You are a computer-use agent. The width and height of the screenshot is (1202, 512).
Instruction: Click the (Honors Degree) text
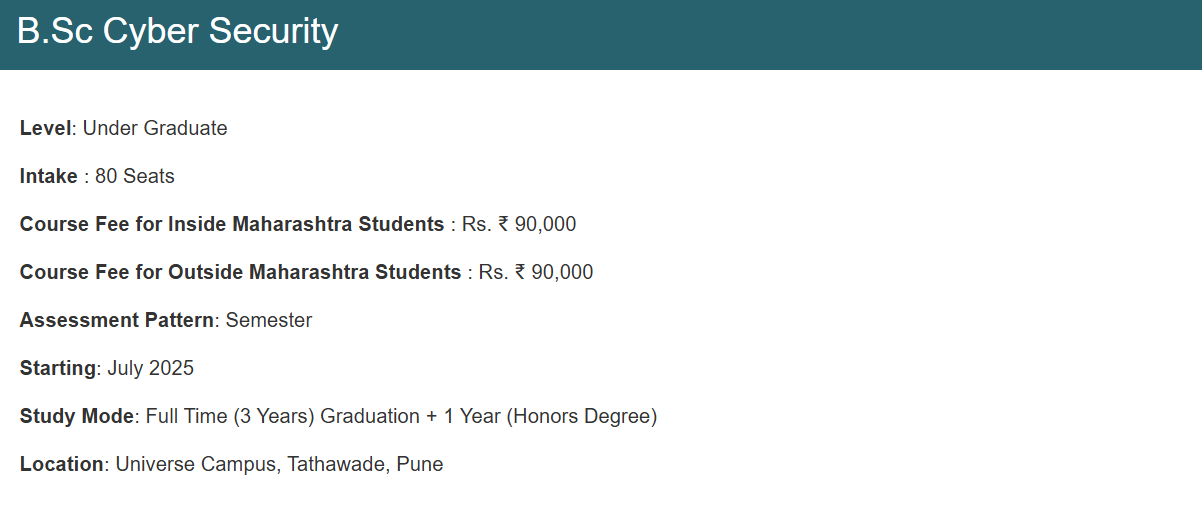point(581,416)
